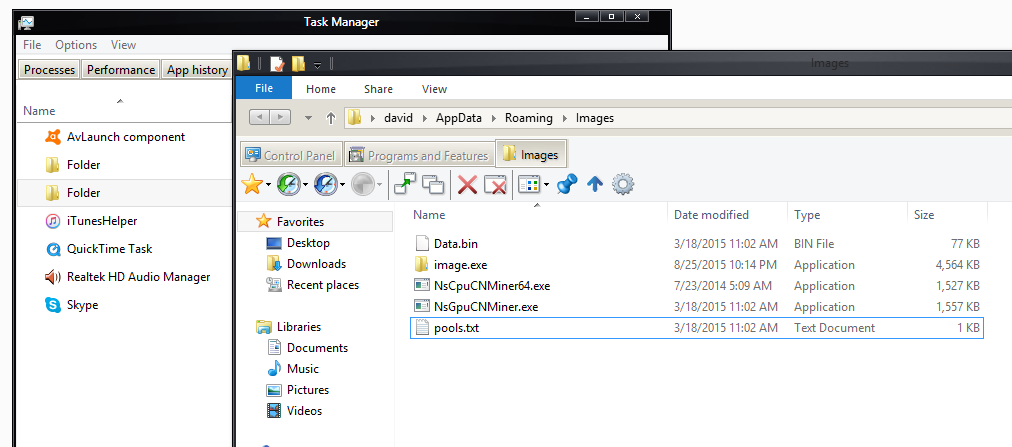Click the Explorer folder icon in title bar
The image size is (1012, 447).
[243, 63]
